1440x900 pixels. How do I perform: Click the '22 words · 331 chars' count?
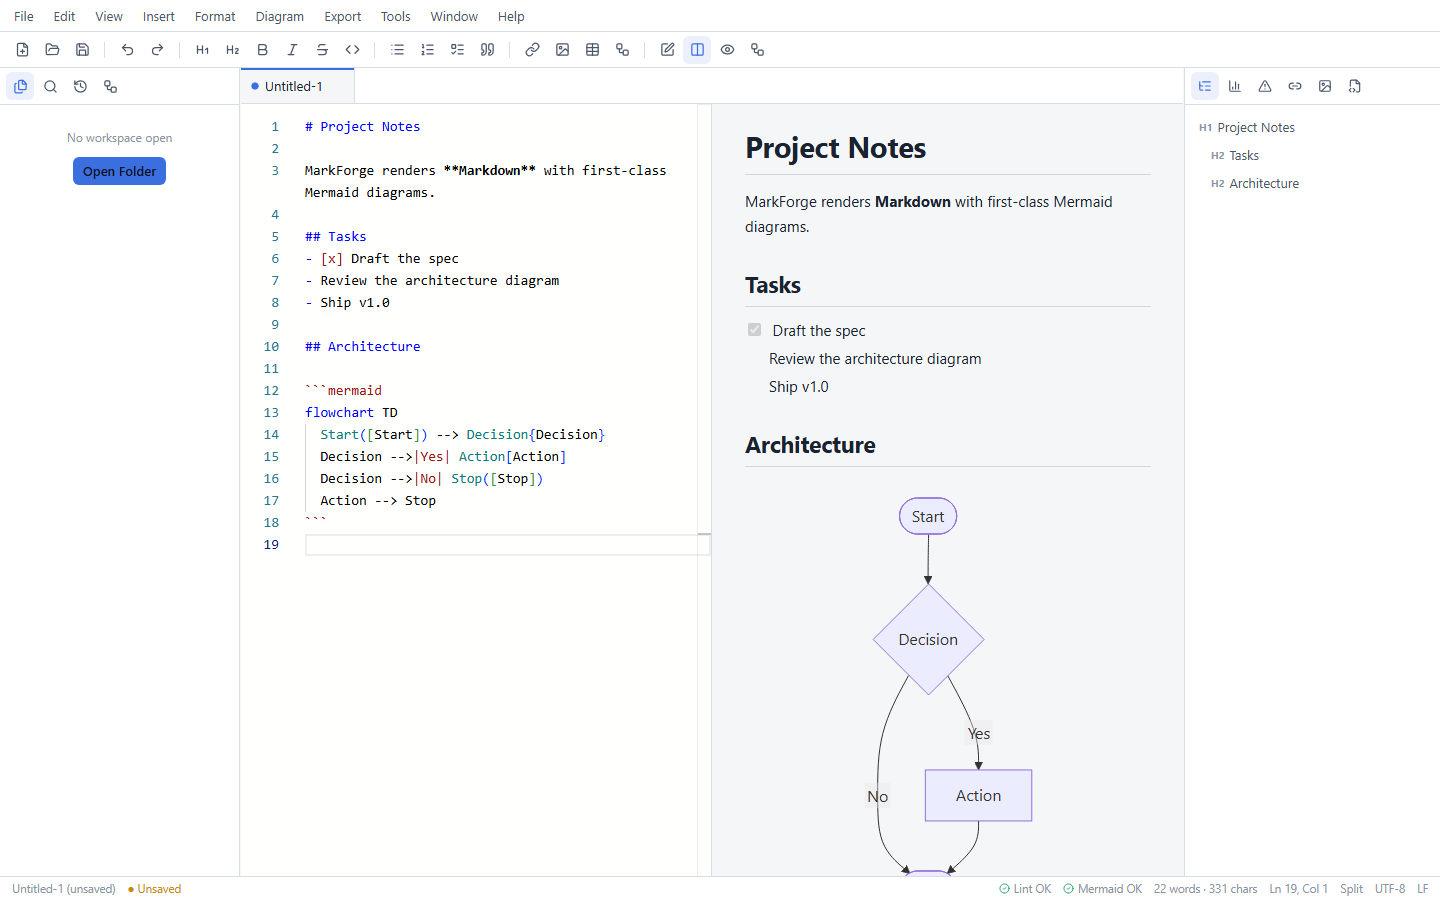(1205, 889)
